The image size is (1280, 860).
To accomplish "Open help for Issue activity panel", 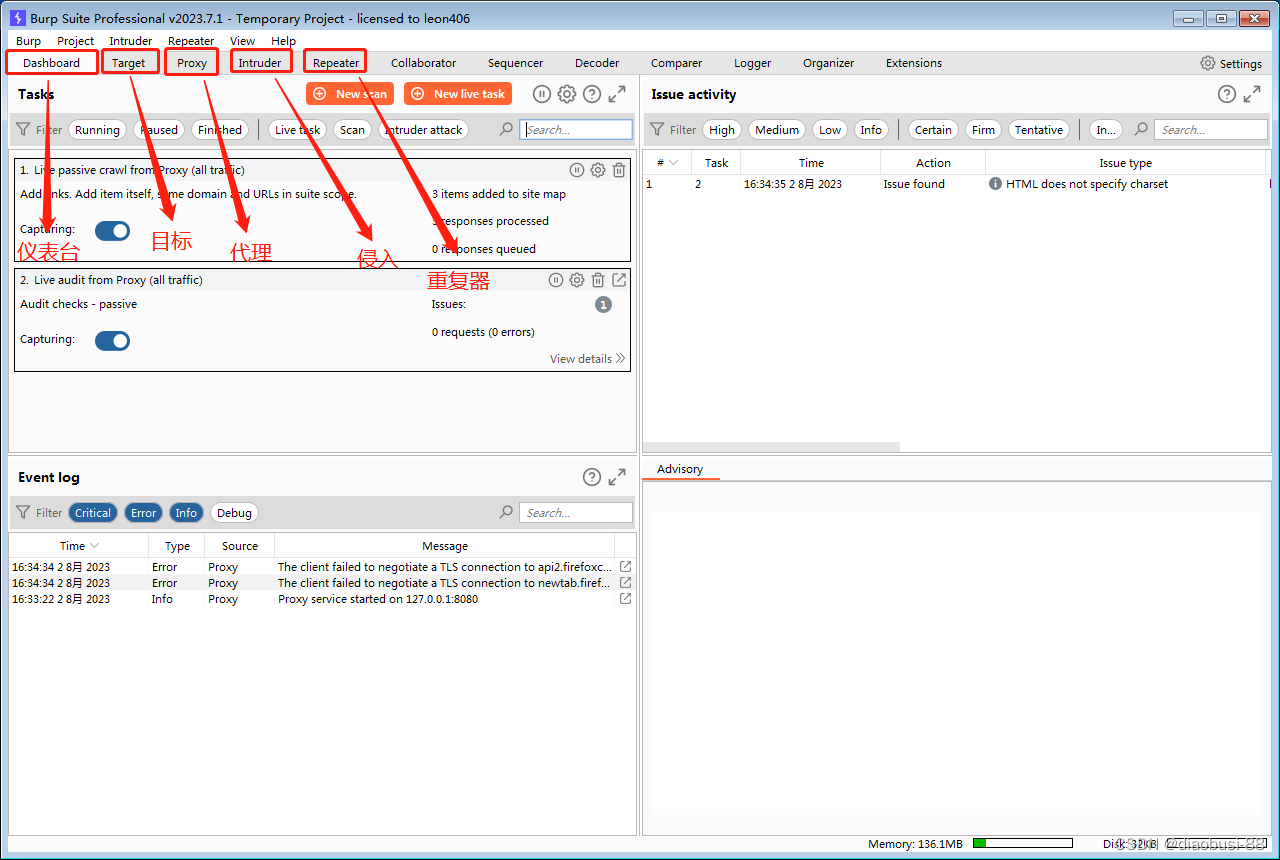I will coord(1227,94).
